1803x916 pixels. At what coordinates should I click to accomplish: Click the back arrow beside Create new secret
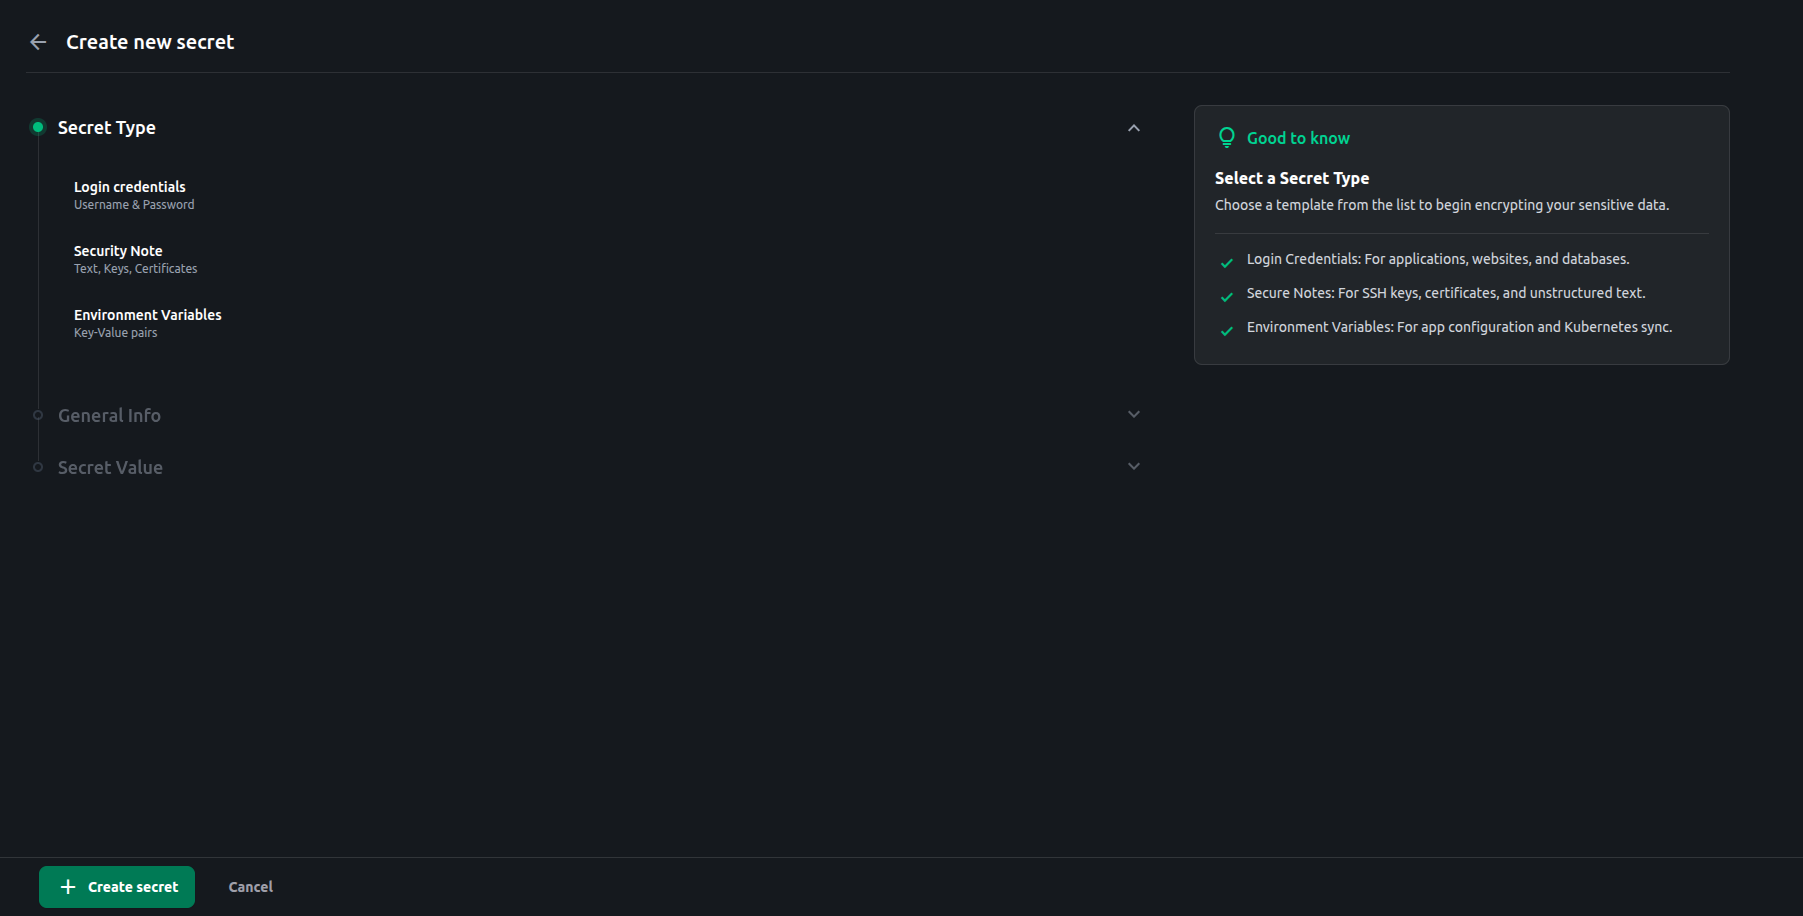coord(38,42)
